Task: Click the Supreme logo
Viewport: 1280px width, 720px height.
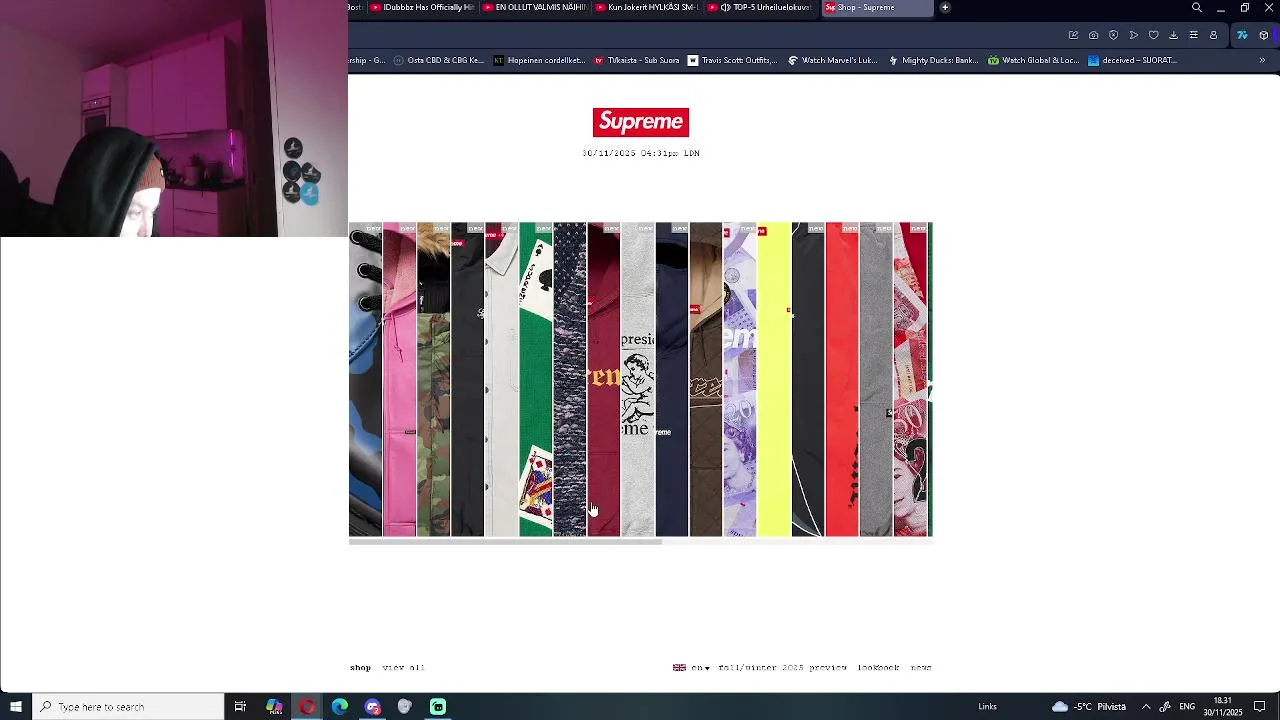Action: pyautogui.click(x=640, y=122)
